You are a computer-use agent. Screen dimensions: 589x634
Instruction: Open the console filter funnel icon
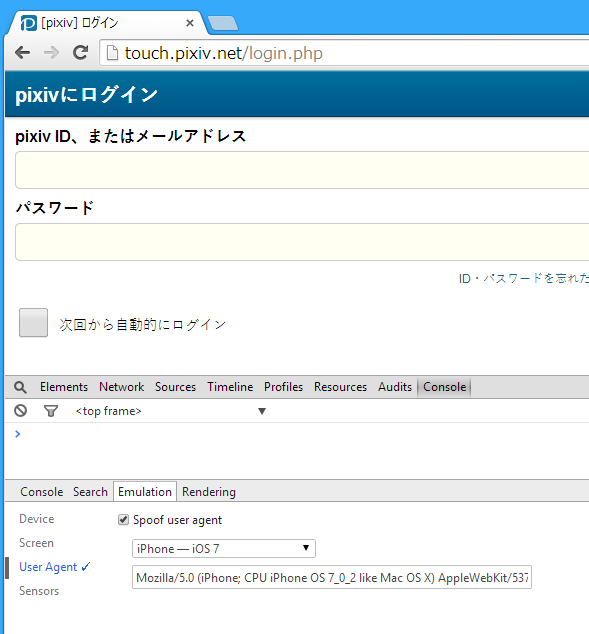tap(51, 411)
